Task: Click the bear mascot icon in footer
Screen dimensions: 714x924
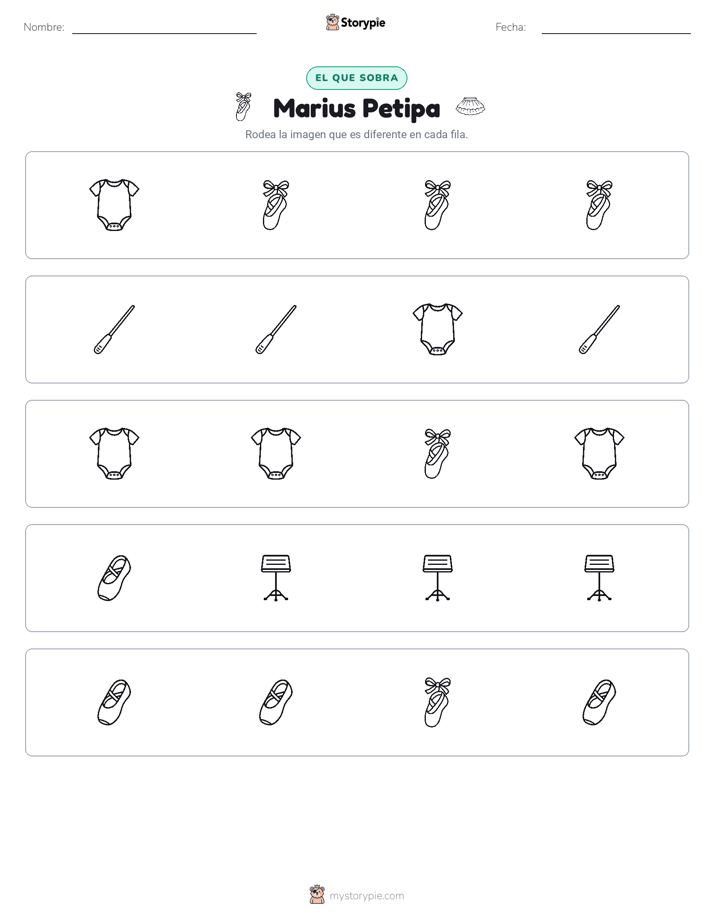Action: (317, 895)
